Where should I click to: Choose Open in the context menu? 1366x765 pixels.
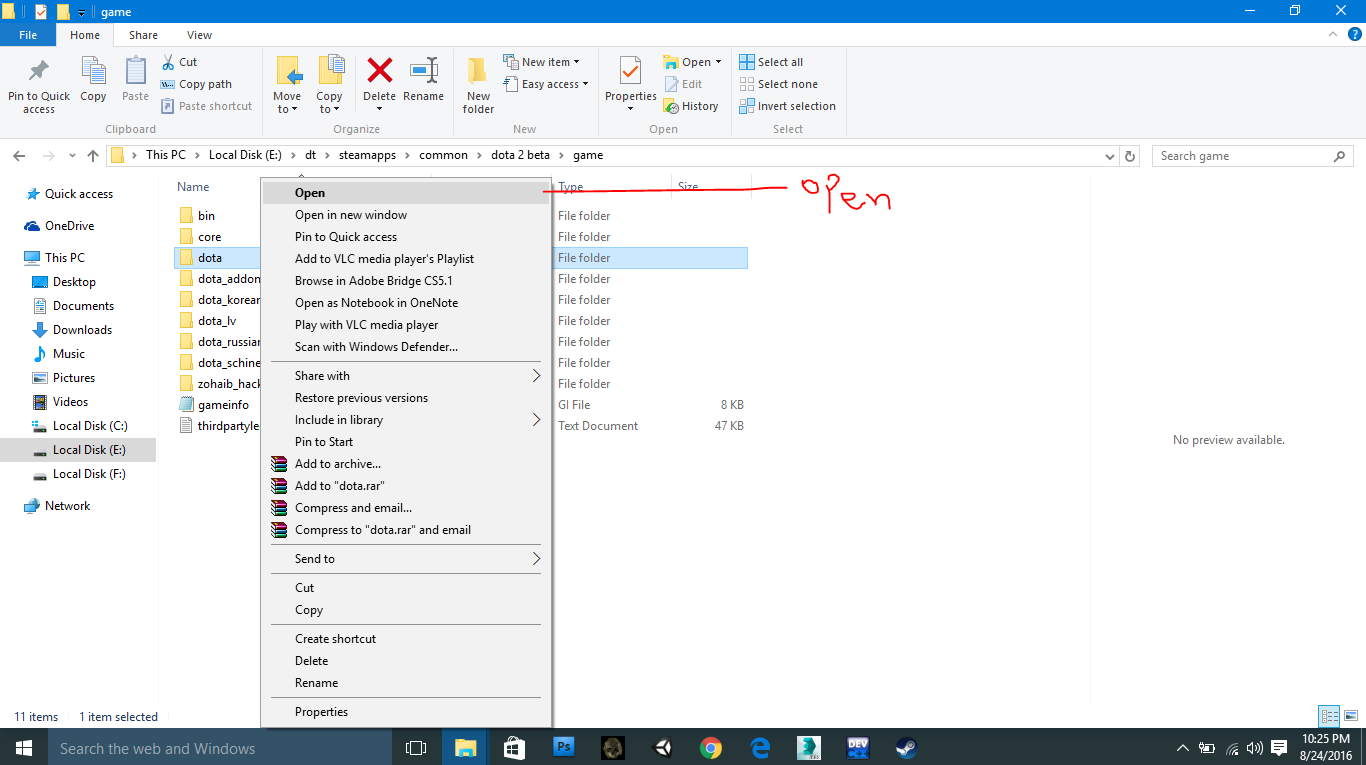pos(406,193)
